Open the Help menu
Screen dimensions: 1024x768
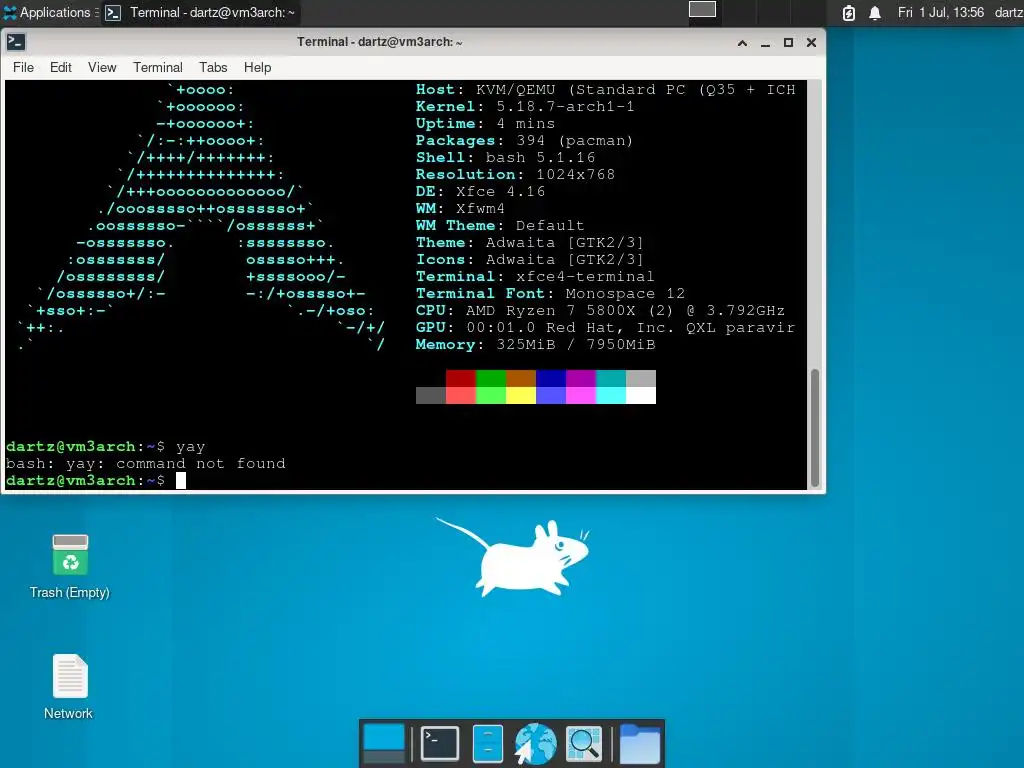[257, 67]
